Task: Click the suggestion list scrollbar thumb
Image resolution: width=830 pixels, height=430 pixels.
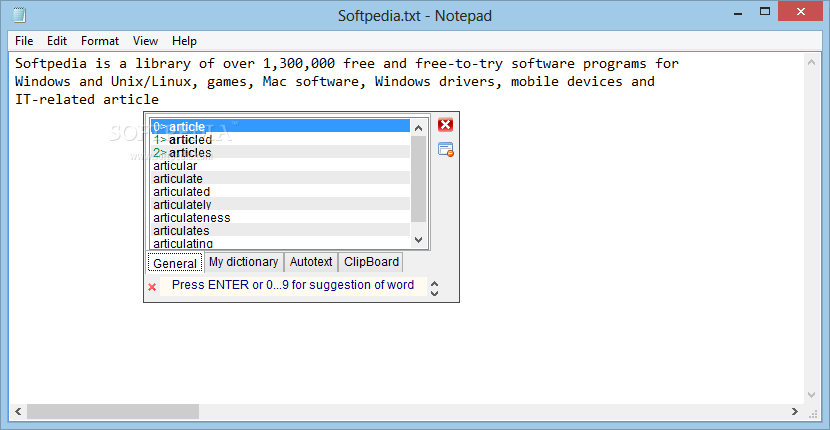Action: pos(418,179)
